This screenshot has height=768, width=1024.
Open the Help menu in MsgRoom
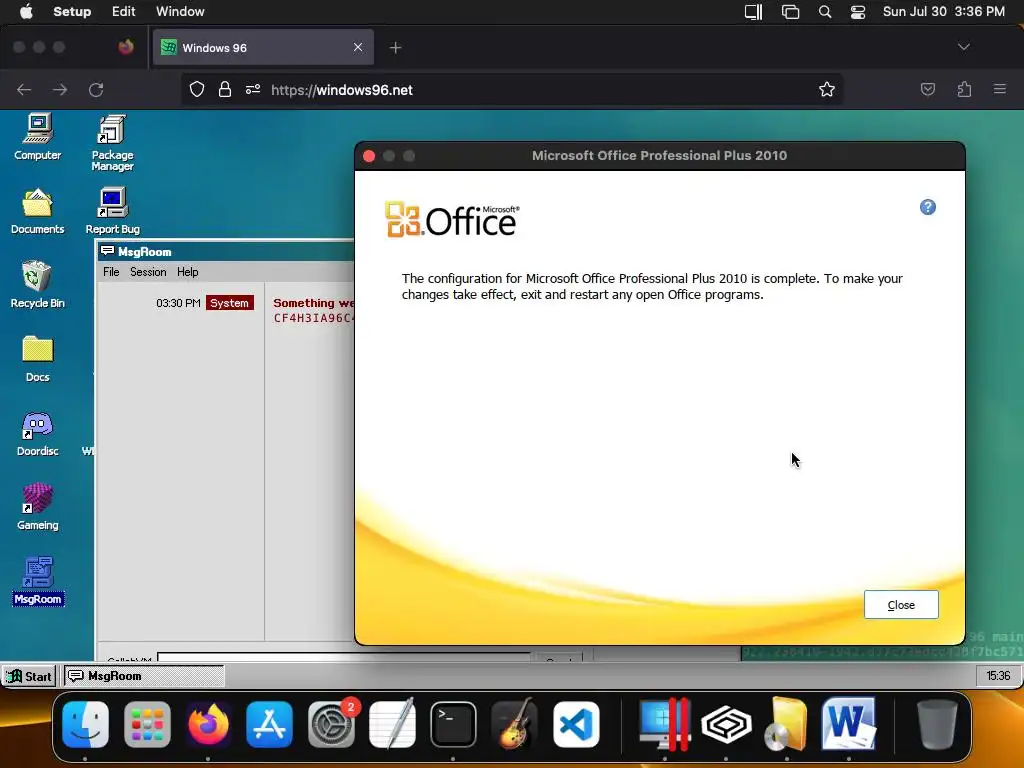coord(187,272)
